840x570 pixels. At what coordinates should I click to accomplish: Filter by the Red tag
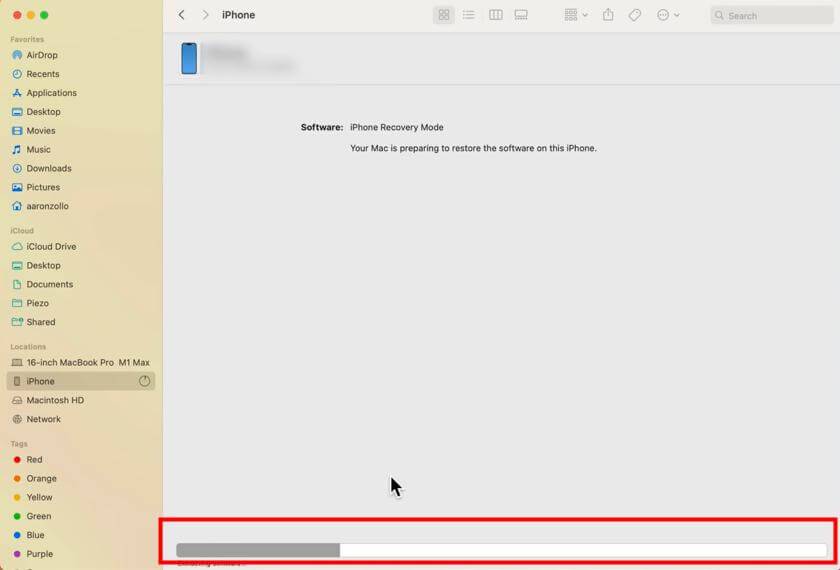[x=80, y=460]
